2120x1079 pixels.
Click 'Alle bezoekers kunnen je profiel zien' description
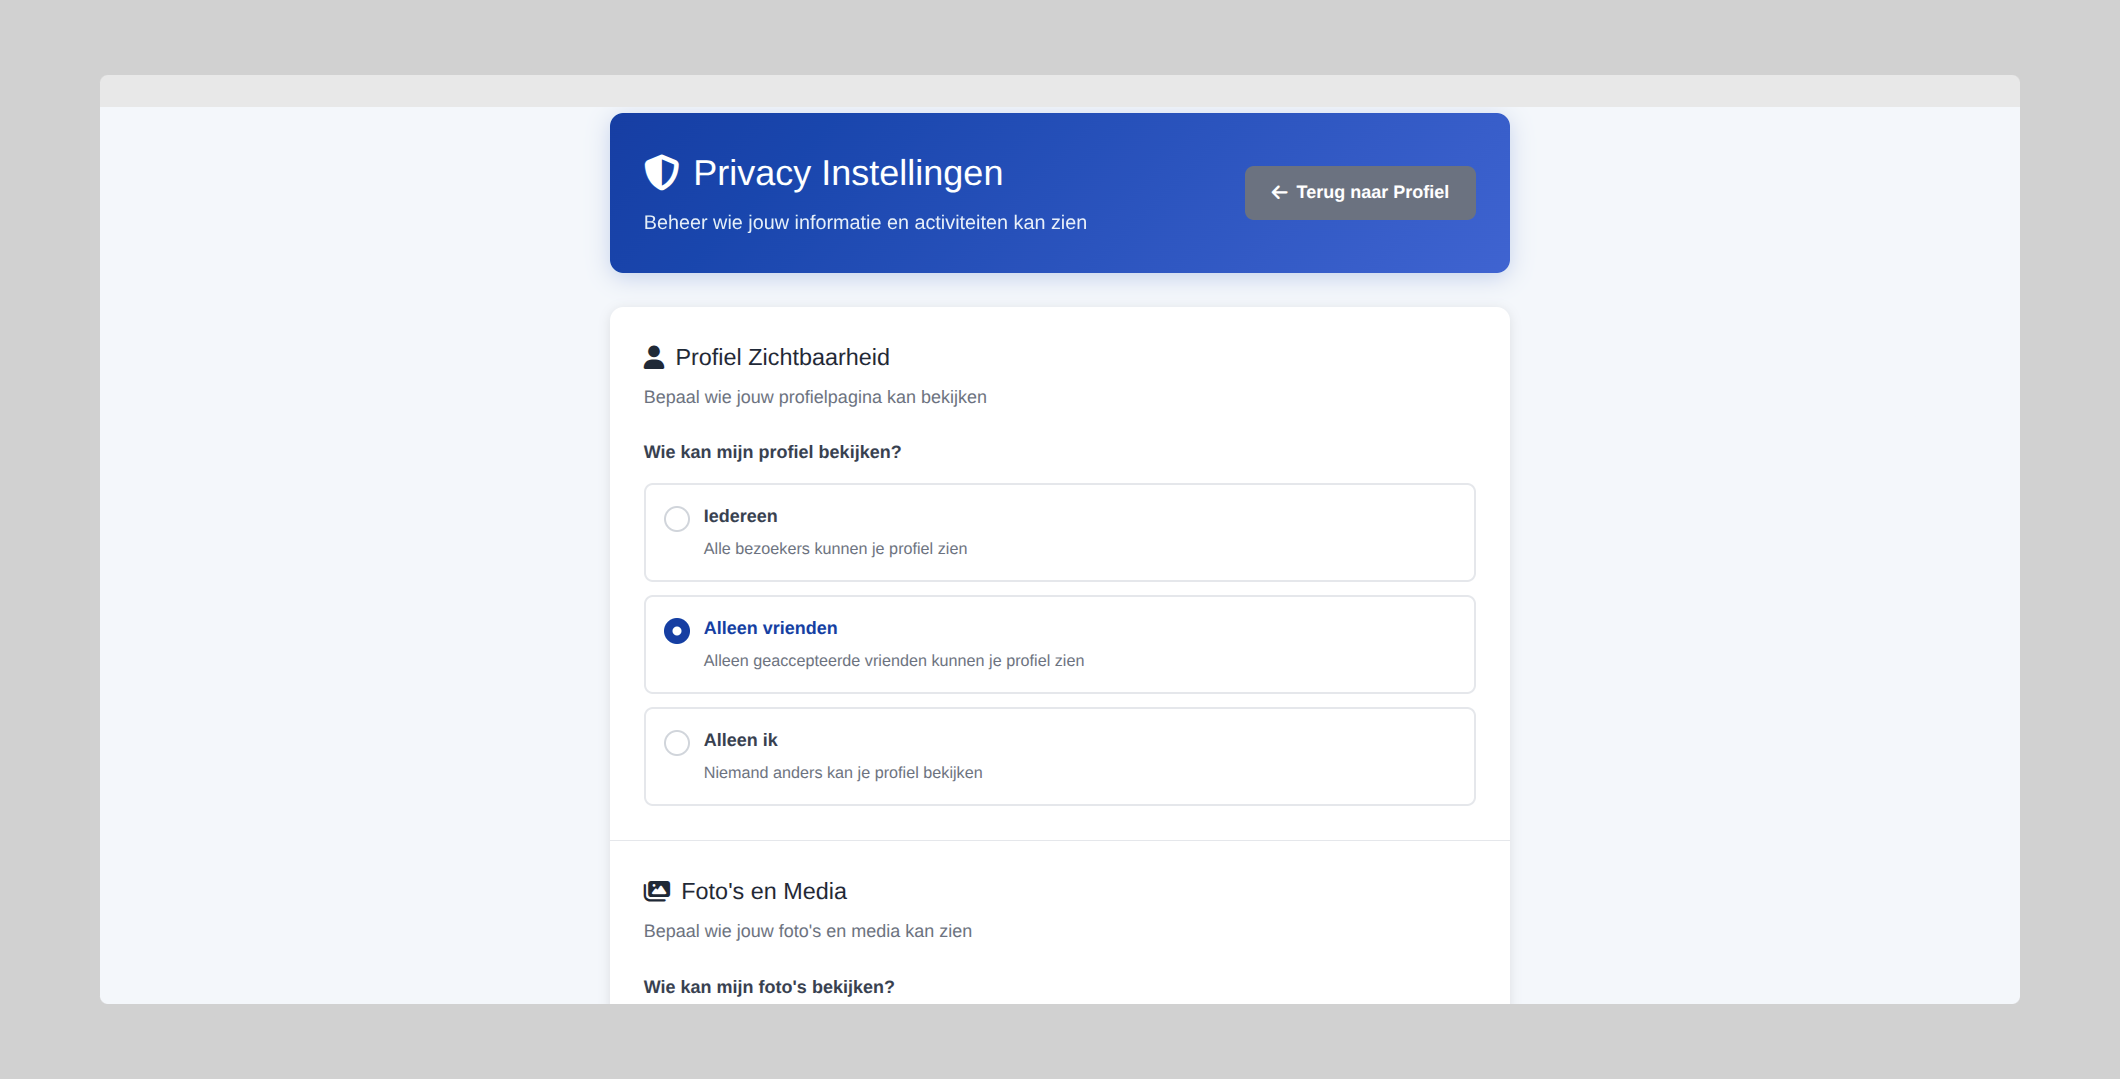pyautogui.click(x=835, y=548)
